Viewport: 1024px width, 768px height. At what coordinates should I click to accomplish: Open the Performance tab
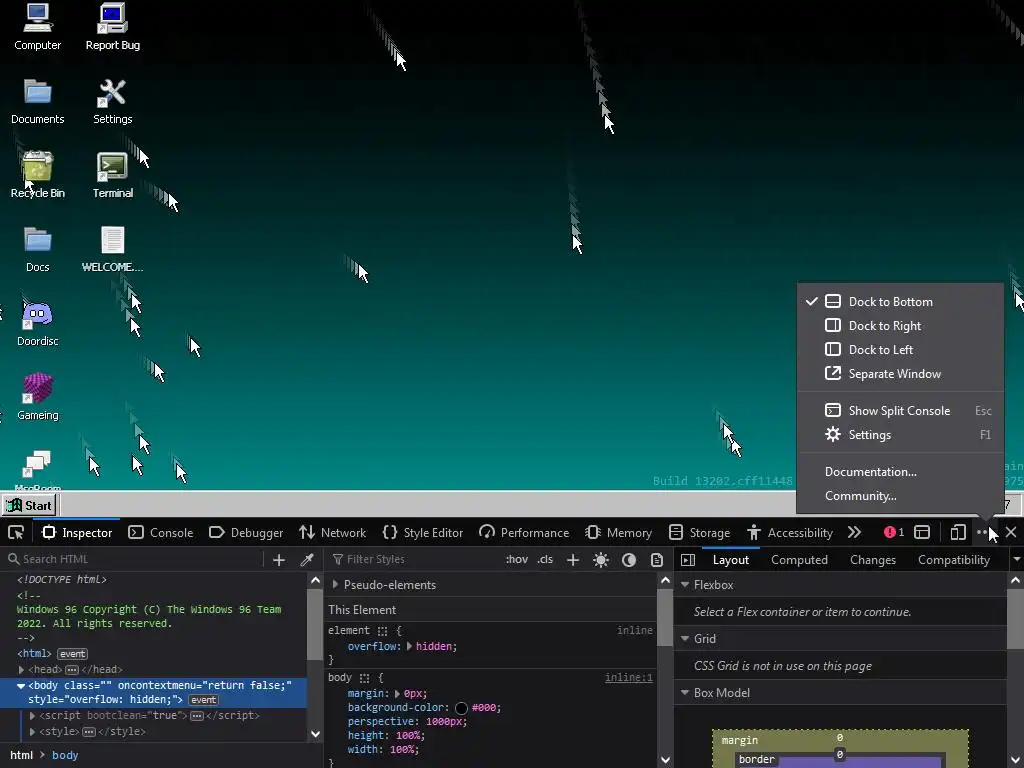tap(524, 532)
